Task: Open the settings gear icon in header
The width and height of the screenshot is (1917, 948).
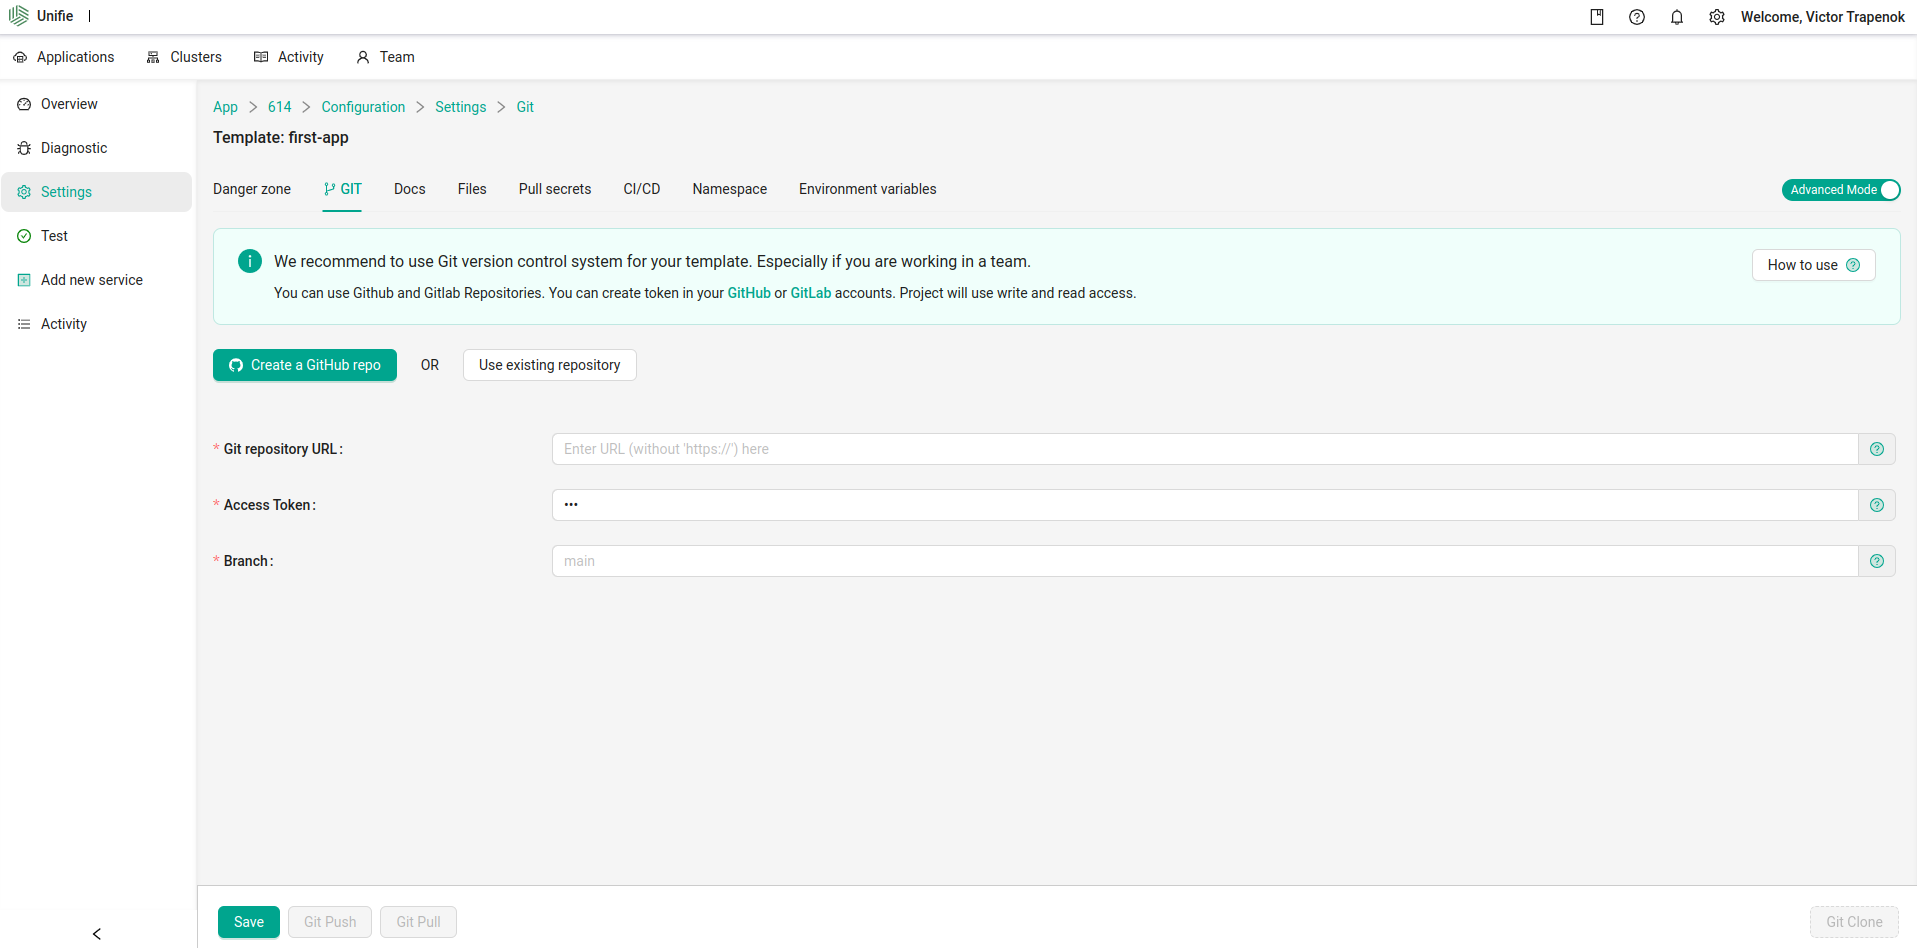Action: 1717,17
